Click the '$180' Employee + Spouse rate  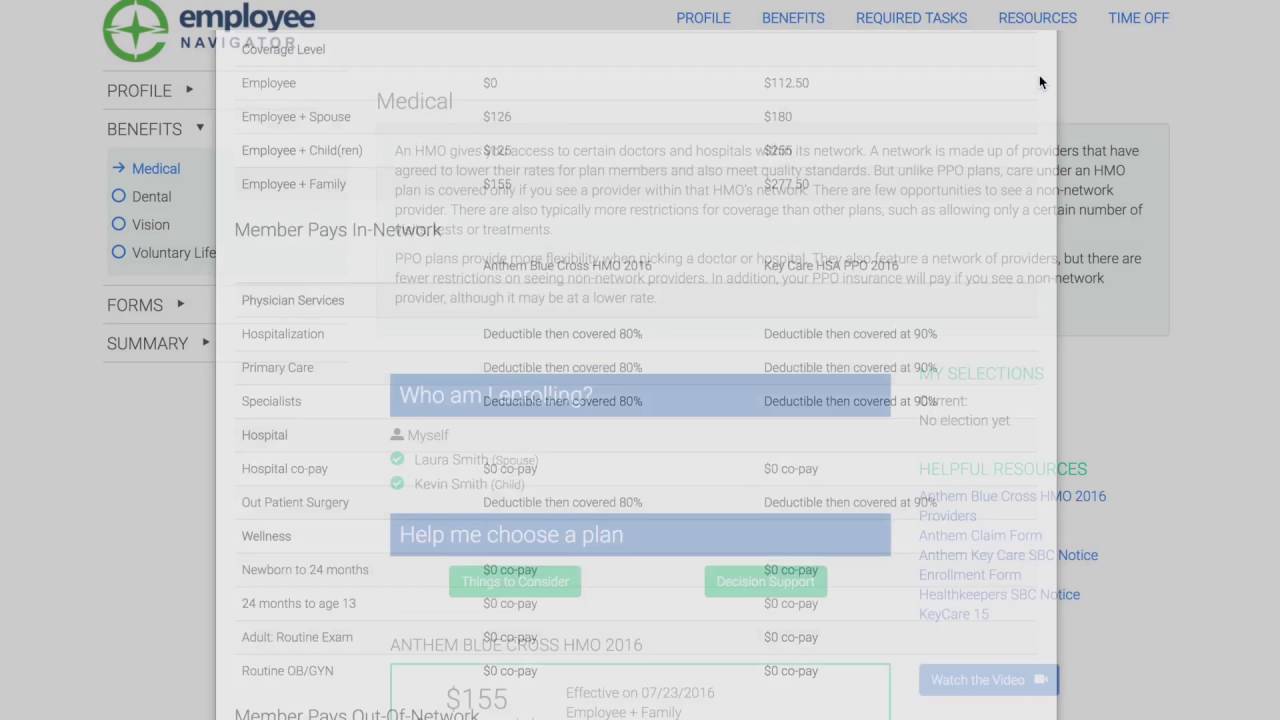778,117
